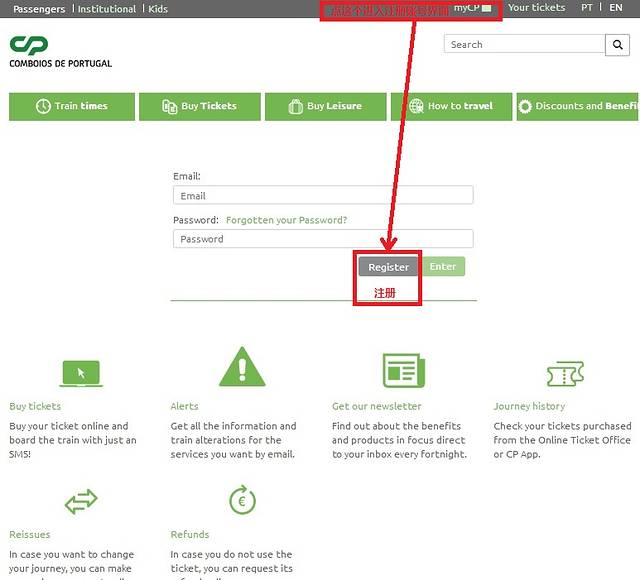Click the CP Comboios de Portugal logo

point(60,52)
